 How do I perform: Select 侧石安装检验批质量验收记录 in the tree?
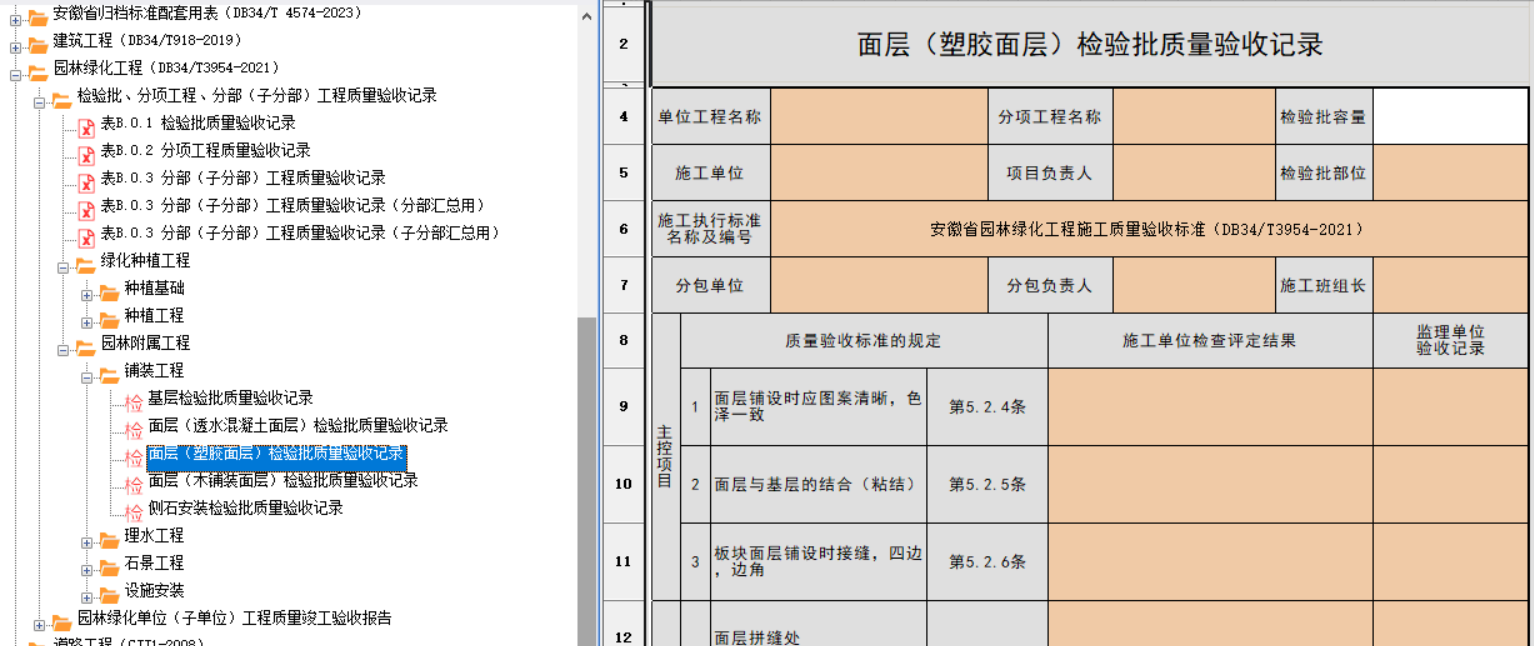pyautogui.click(x=246, y=508)
